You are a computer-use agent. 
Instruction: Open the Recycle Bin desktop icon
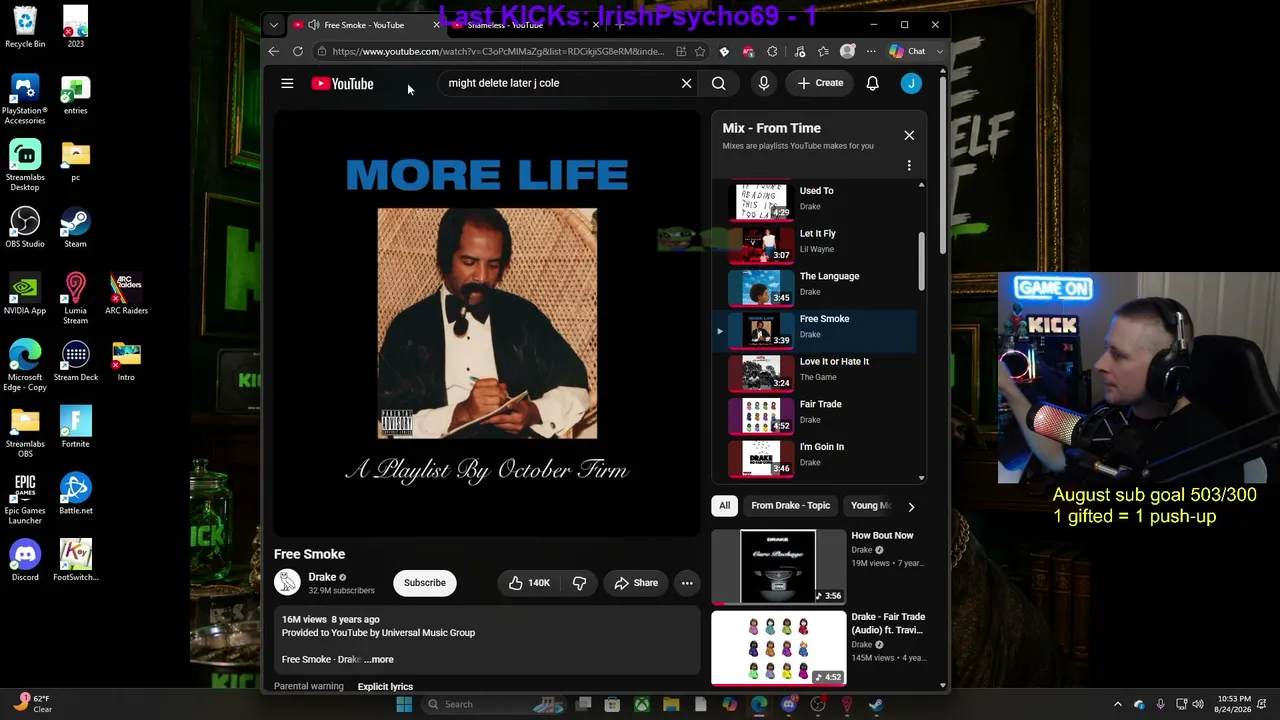click(x=25, y=28)
